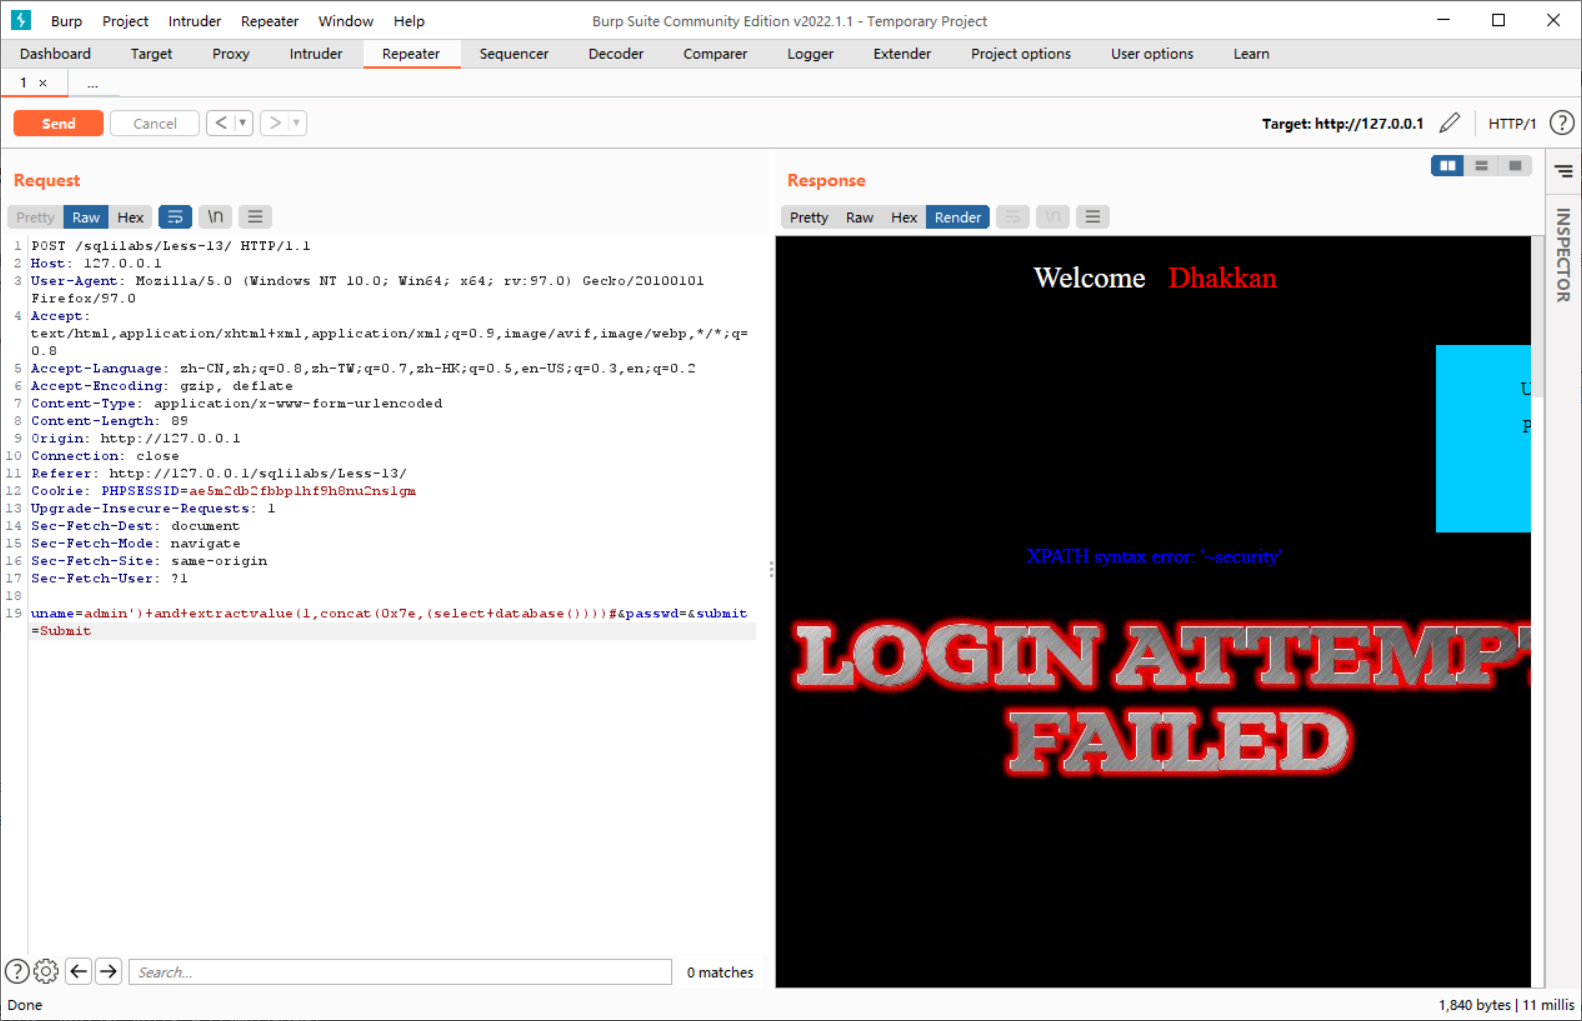
Task: Edit target with the pencil icon
Action: [x=1450, y=123]
